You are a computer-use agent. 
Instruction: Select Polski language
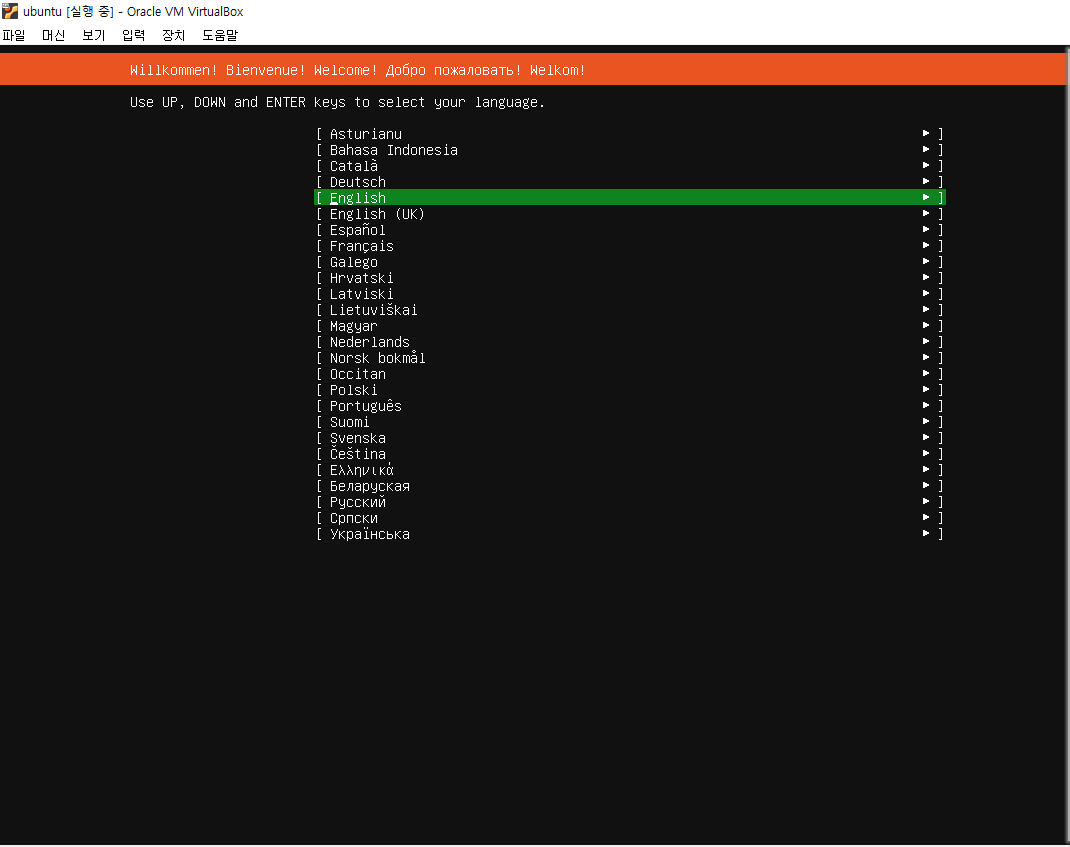coord(630,390)
